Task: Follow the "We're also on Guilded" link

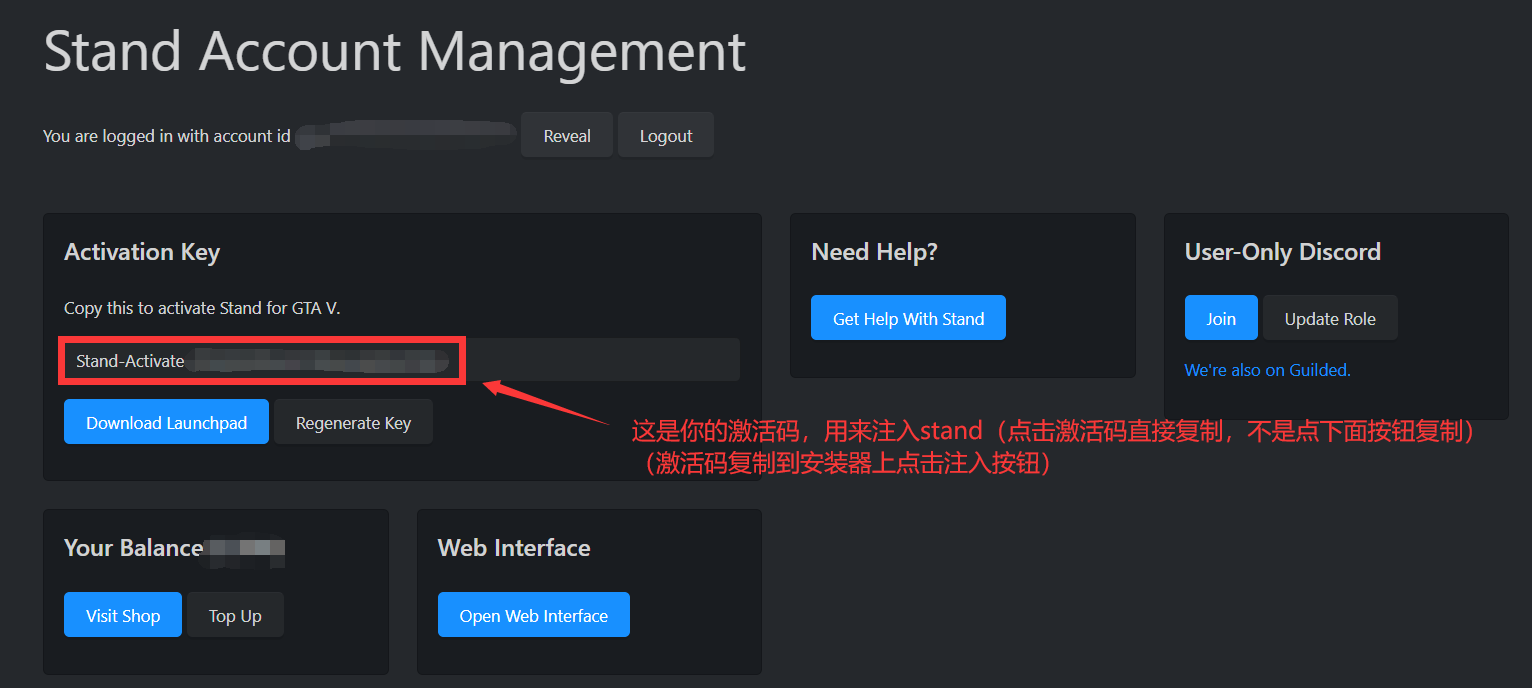Action: coord(1267,370)
